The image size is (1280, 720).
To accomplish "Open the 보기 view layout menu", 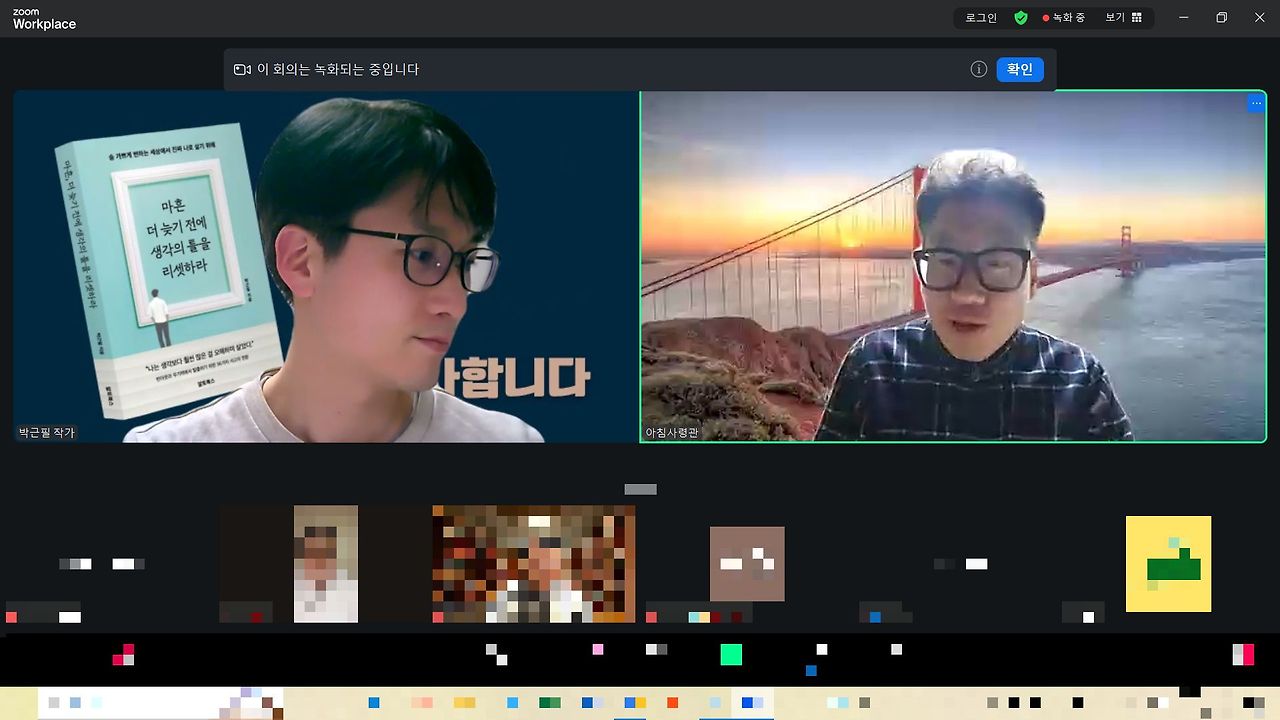I will click(1124, 18).
